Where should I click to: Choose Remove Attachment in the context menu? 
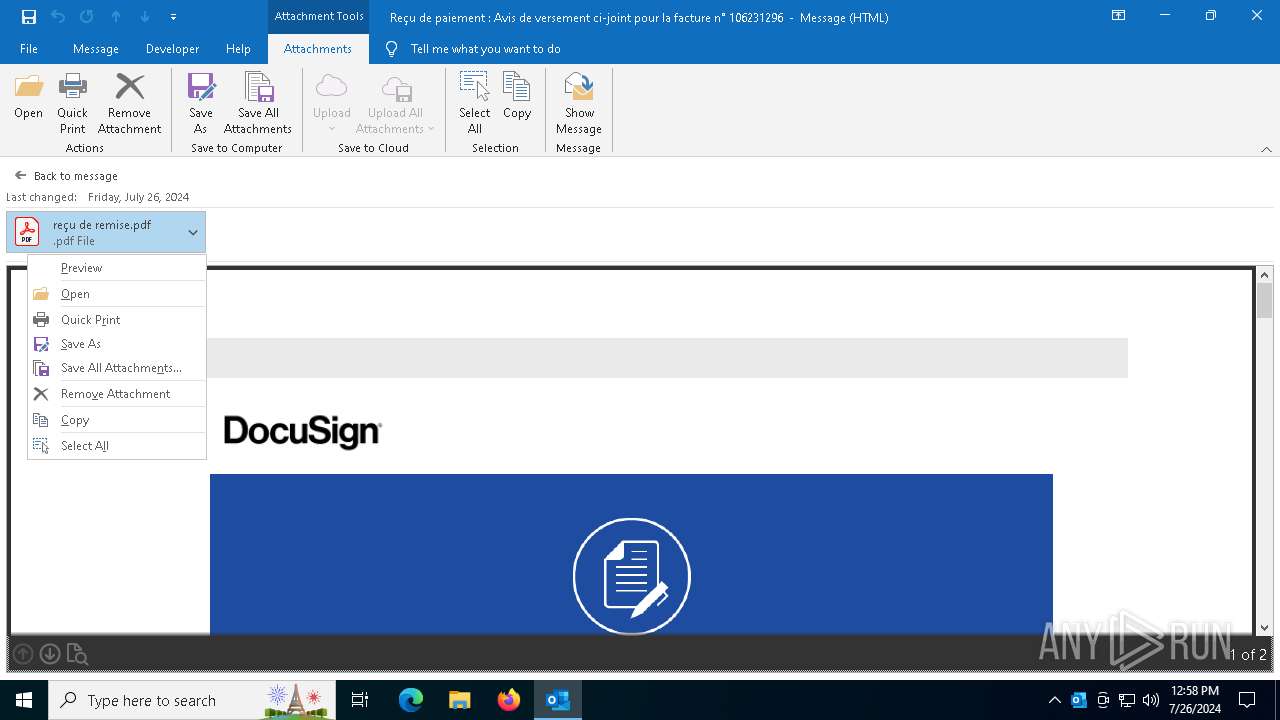coord(117,394)
